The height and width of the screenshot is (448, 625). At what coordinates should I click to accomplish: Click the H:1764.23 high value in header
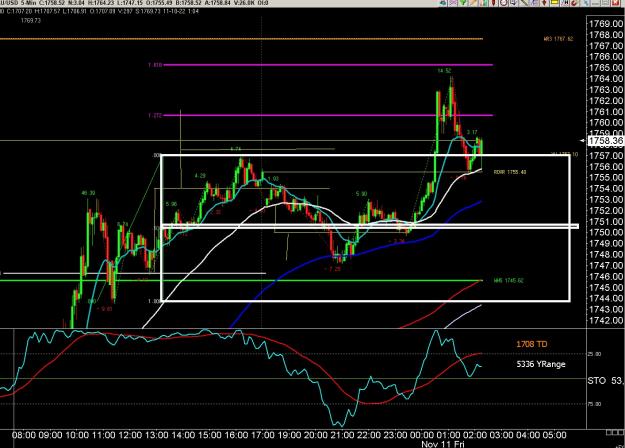100,3
